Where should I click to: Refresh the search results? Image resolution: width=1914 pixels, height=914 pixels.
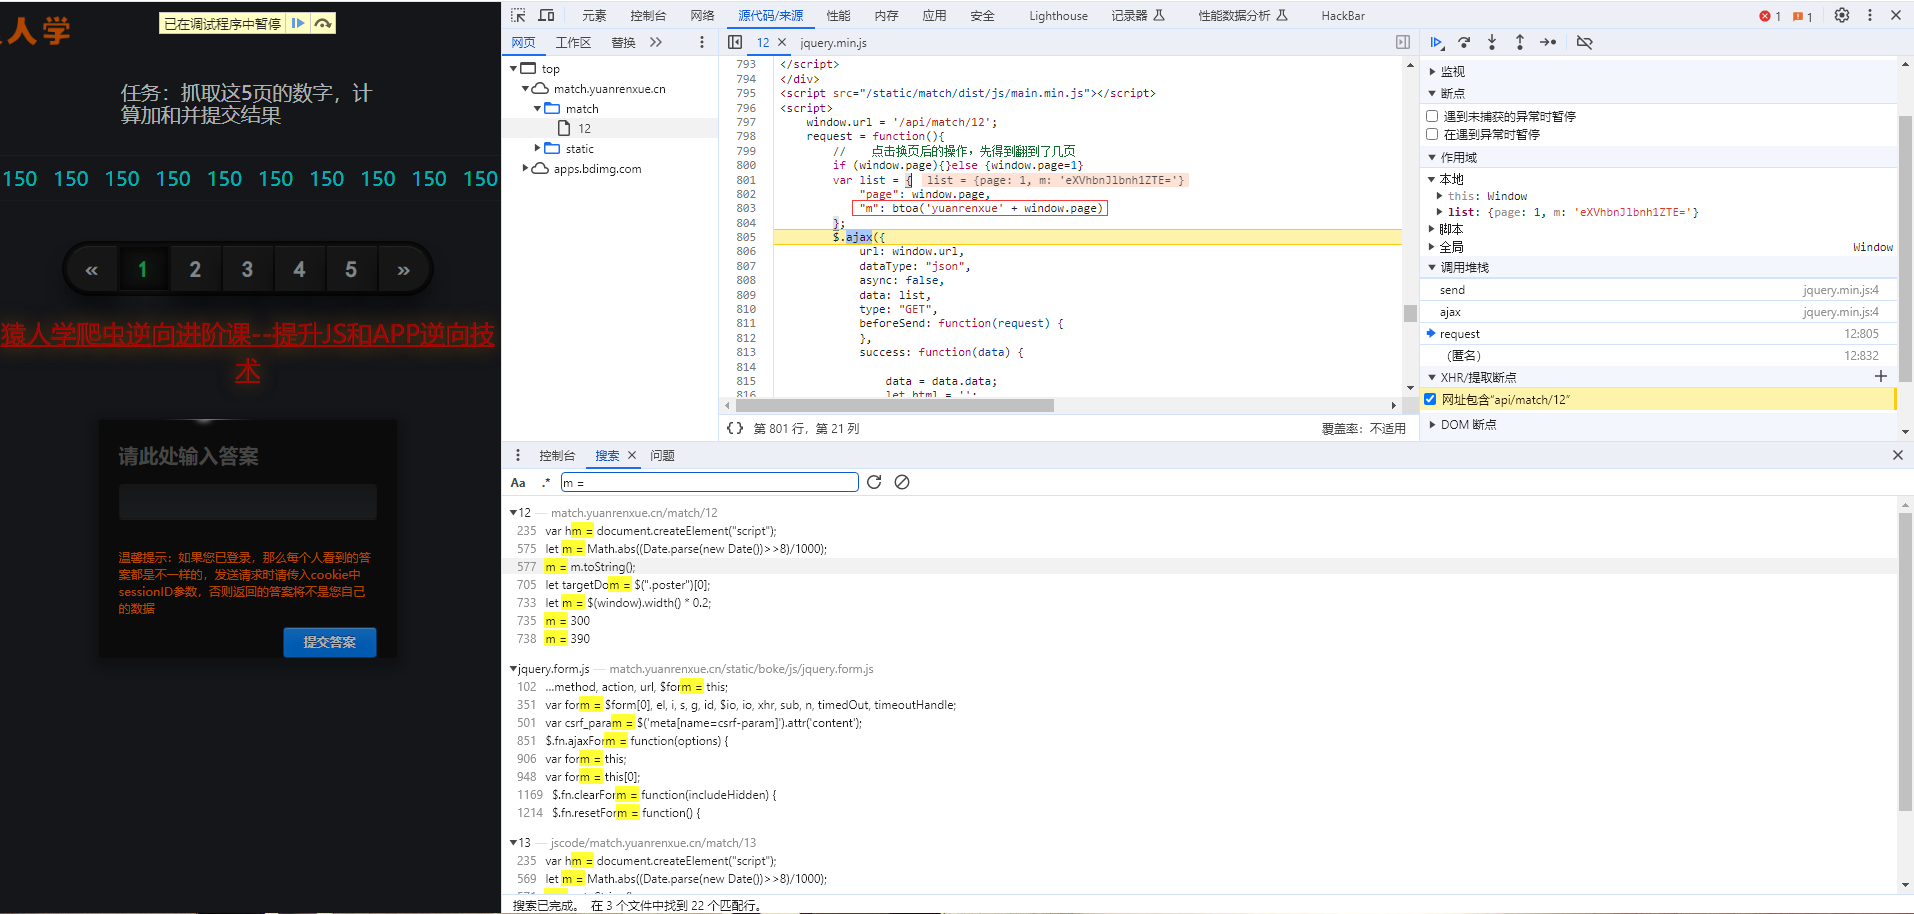tap(874, 482)
